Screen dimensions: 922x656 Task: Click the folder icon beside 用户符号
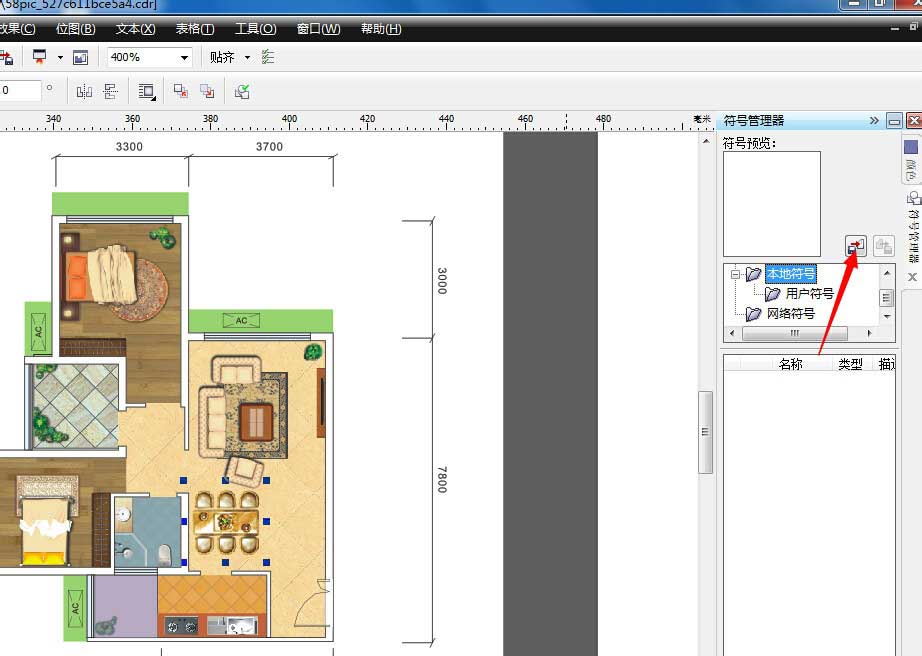pyautogui.click(x=772, y=293)
